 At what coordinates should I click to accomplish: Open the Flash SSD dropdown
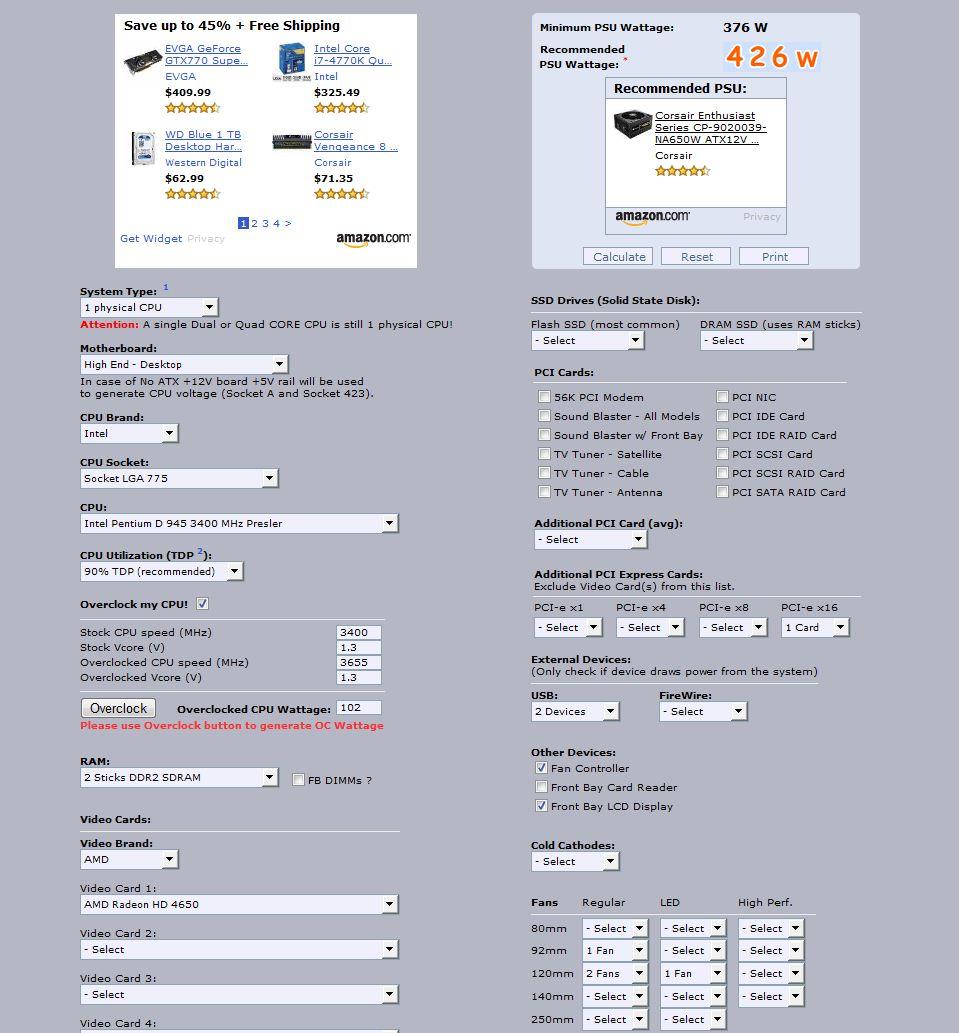[x=588, y=341]
